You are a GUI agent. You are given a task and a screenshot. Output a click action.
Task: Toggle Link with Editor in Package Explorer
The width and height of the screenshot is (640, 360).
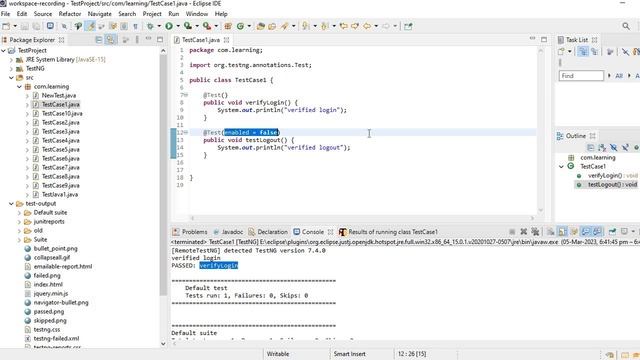[x=110, y=40]
